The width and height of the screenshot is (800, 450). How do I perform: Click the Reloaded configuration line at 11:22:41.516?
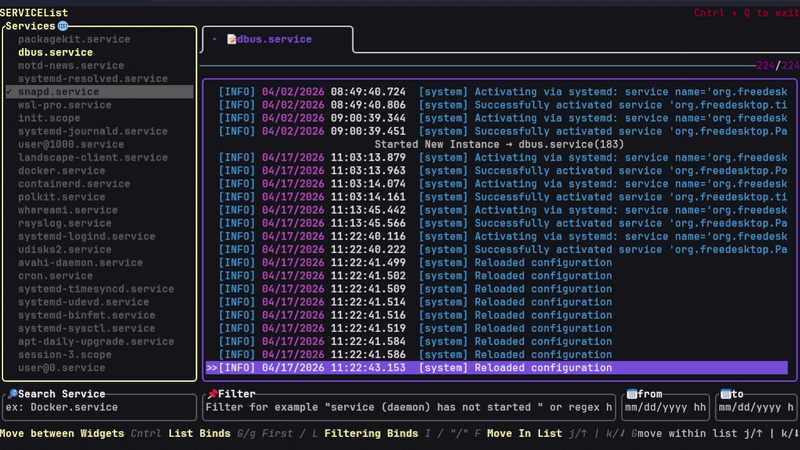(x=497, y=315)
